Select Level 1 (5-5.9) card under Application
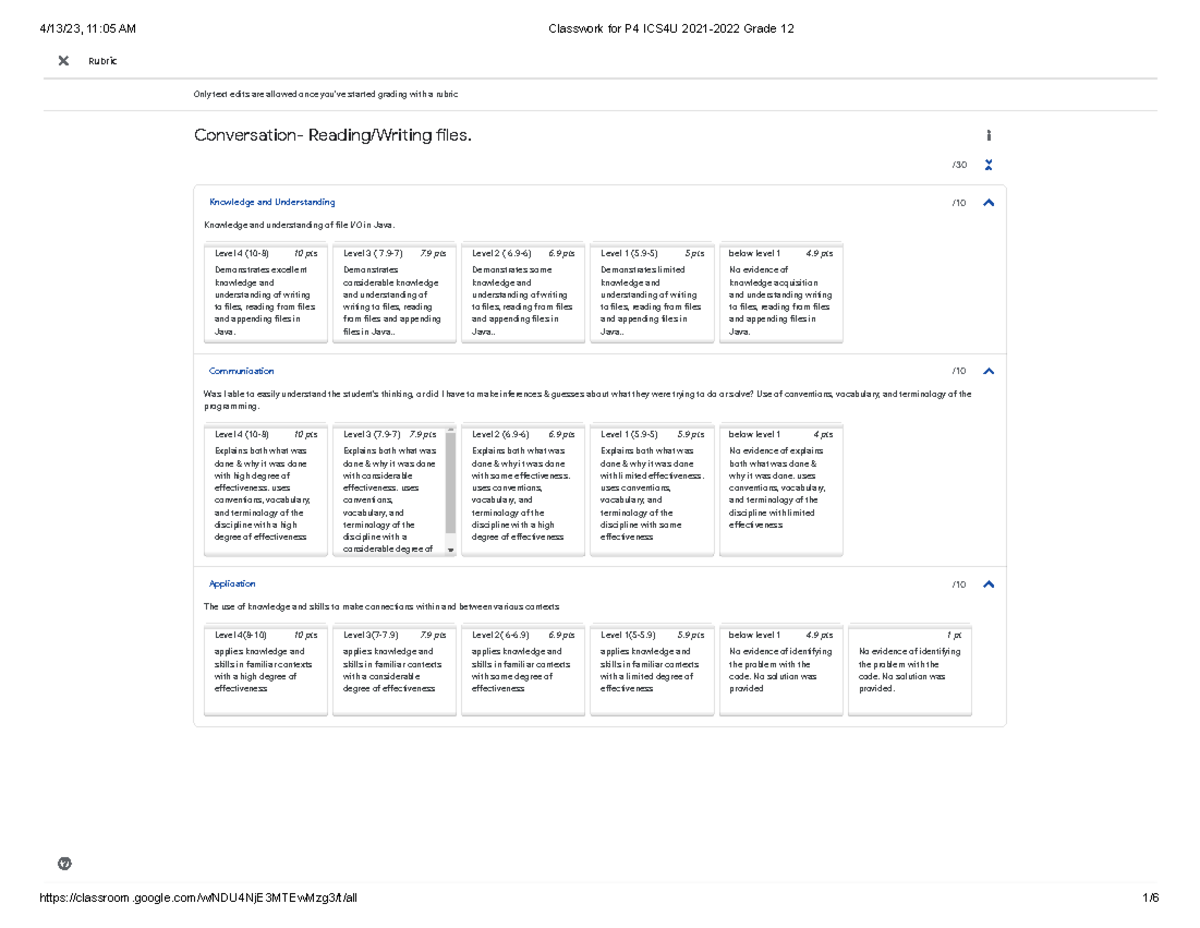Screen dimensions: 1200x928 652,670
